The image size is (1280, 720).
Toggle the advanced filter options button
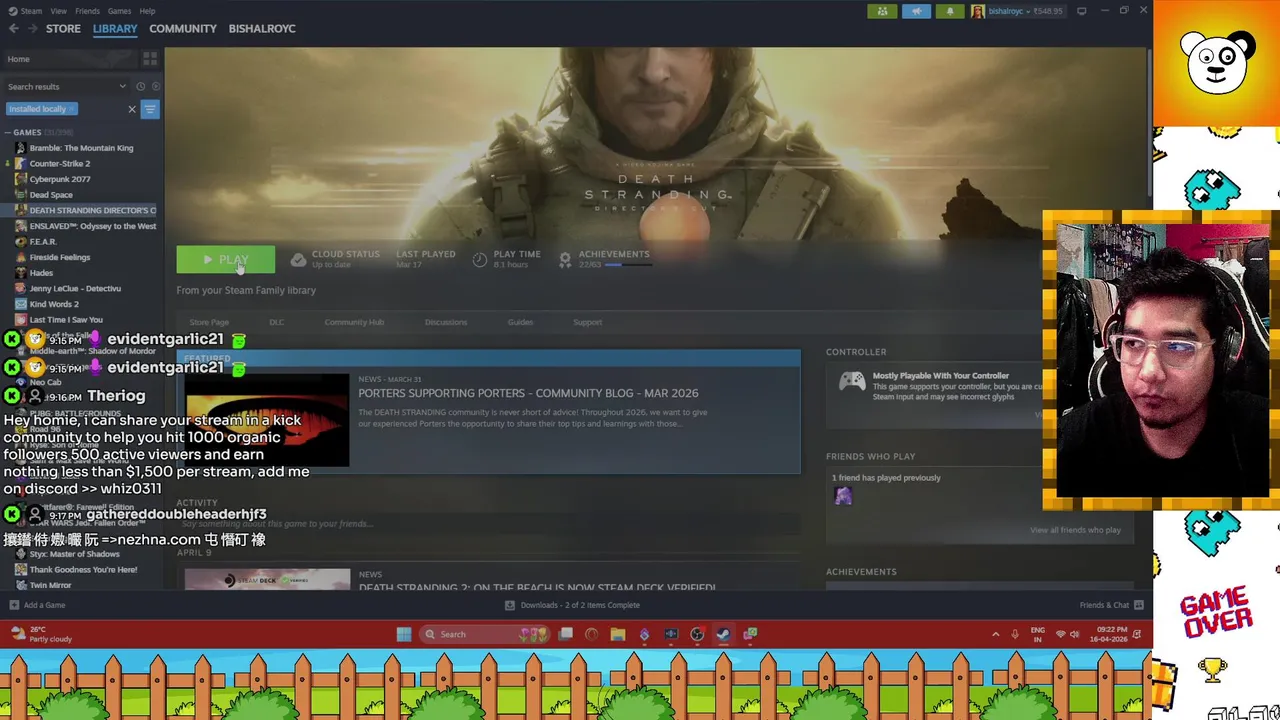click(150, 109)
